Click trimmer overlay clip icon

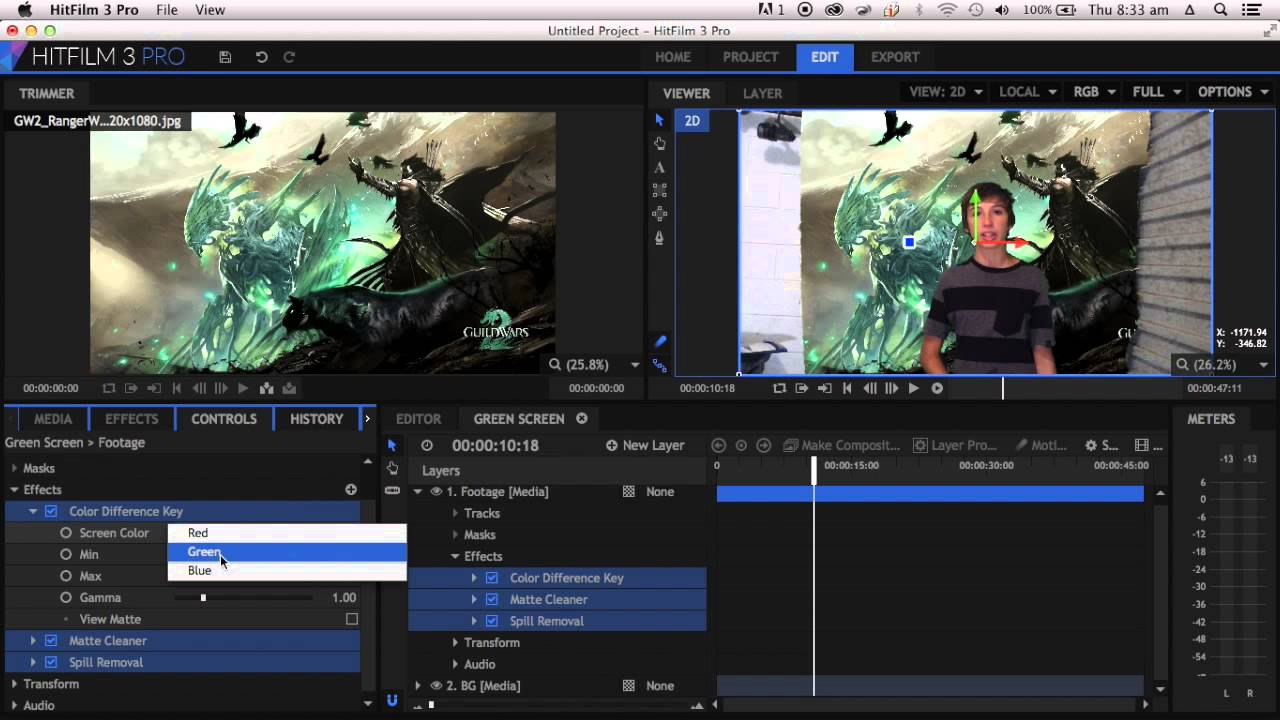pyautogui.click(x=289, y=388)
